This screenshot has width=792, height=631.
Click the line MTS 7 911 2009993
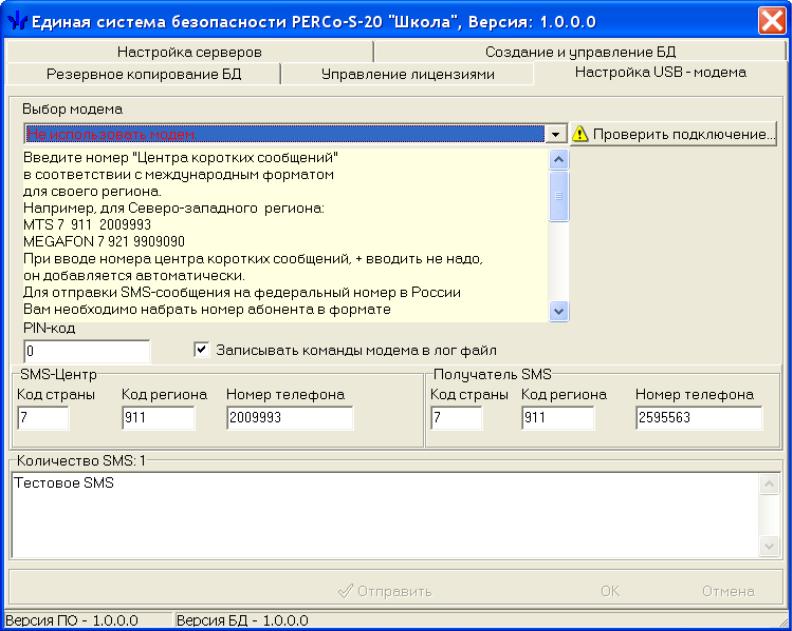(87, 225)
